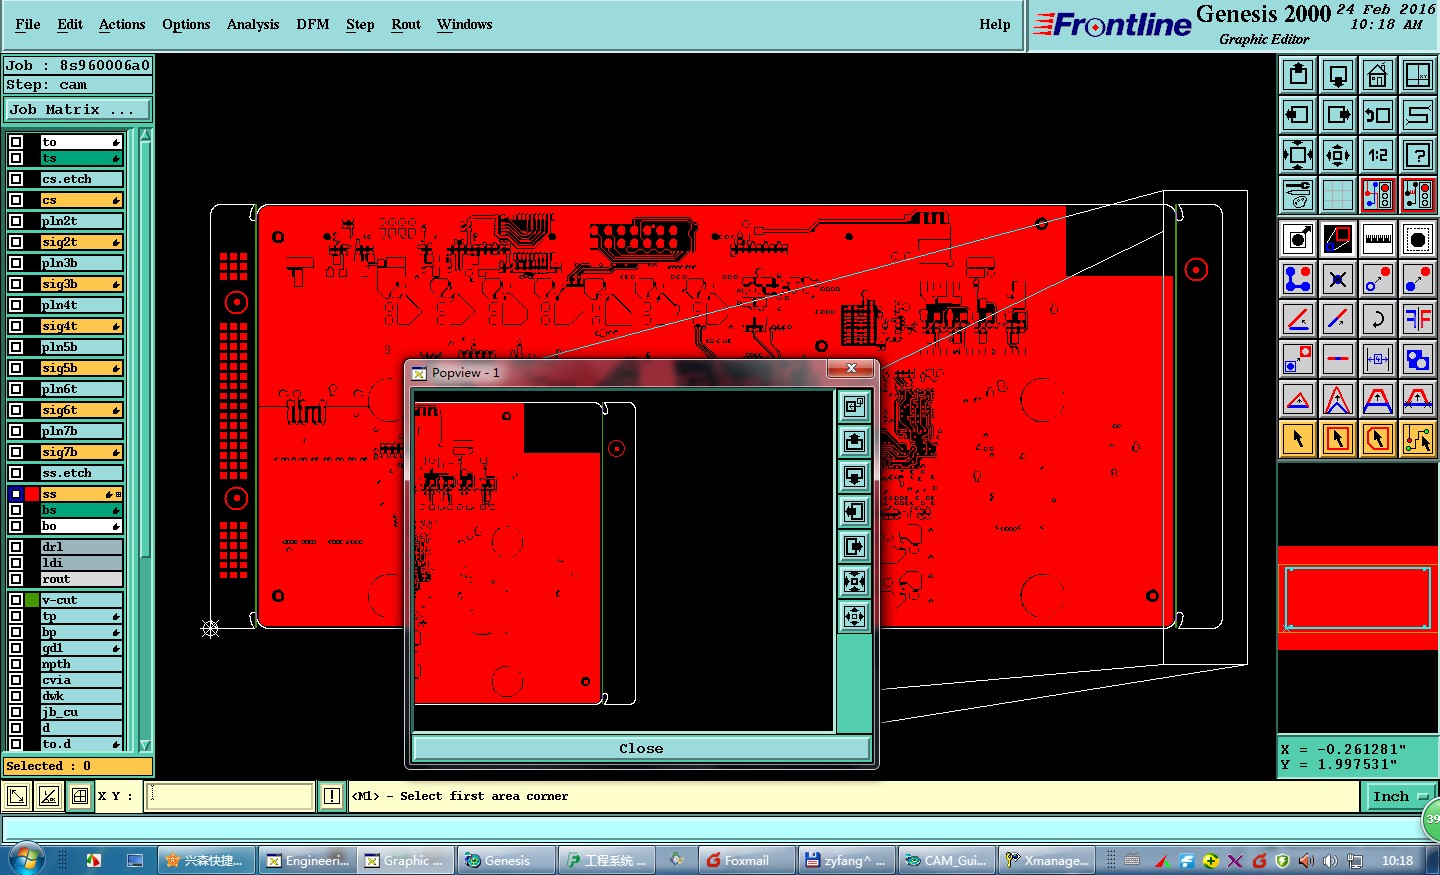Click the red ss layer color swatch

click(32, 494)
